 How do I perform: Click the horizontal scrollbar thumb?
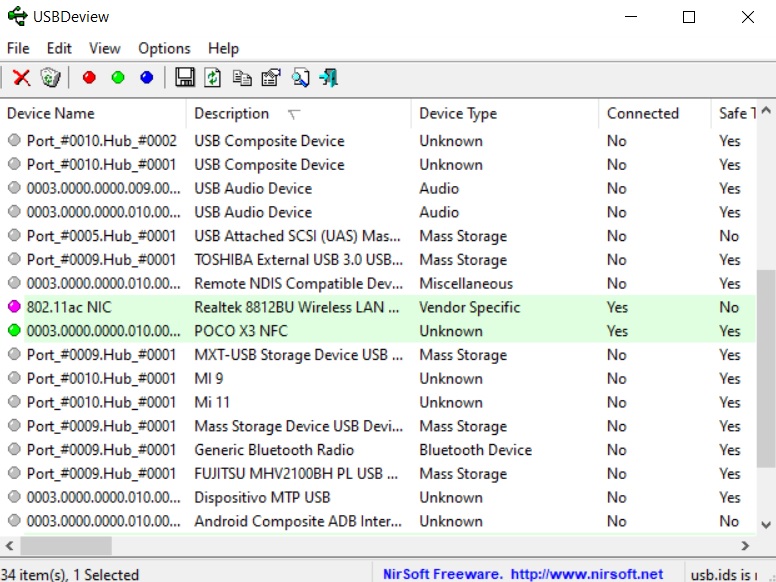click(66, 546)
